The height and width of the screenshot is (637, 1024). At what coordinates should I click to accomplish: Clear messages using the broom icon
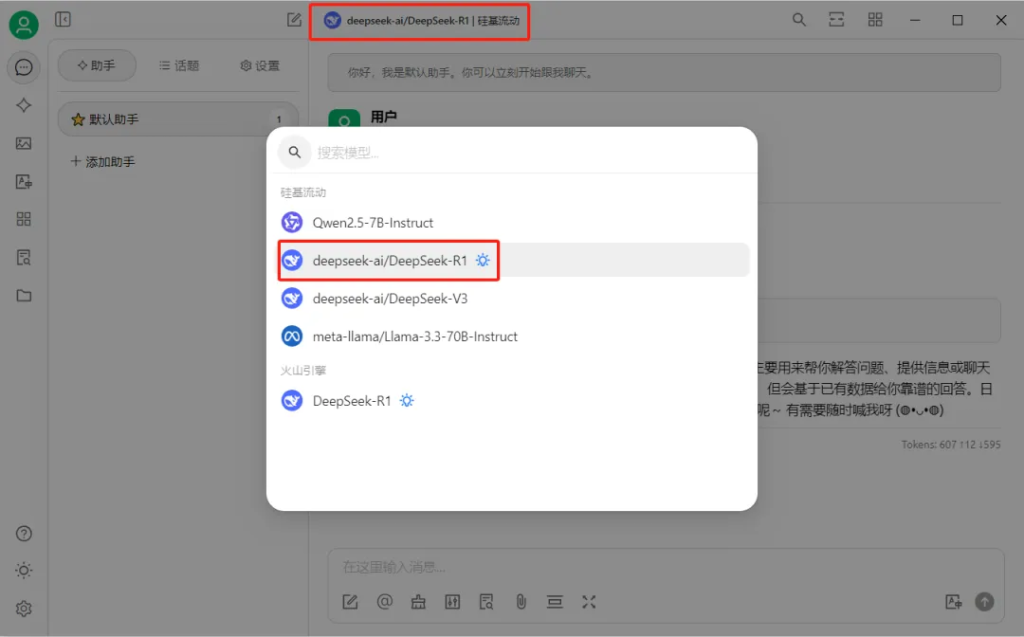[418, 602]
